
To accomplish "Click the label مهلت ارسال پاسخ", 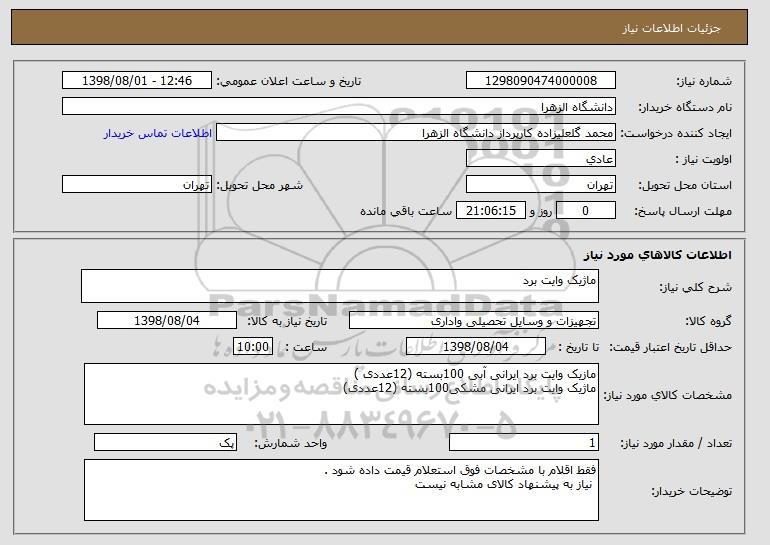I will coord(683,212).
